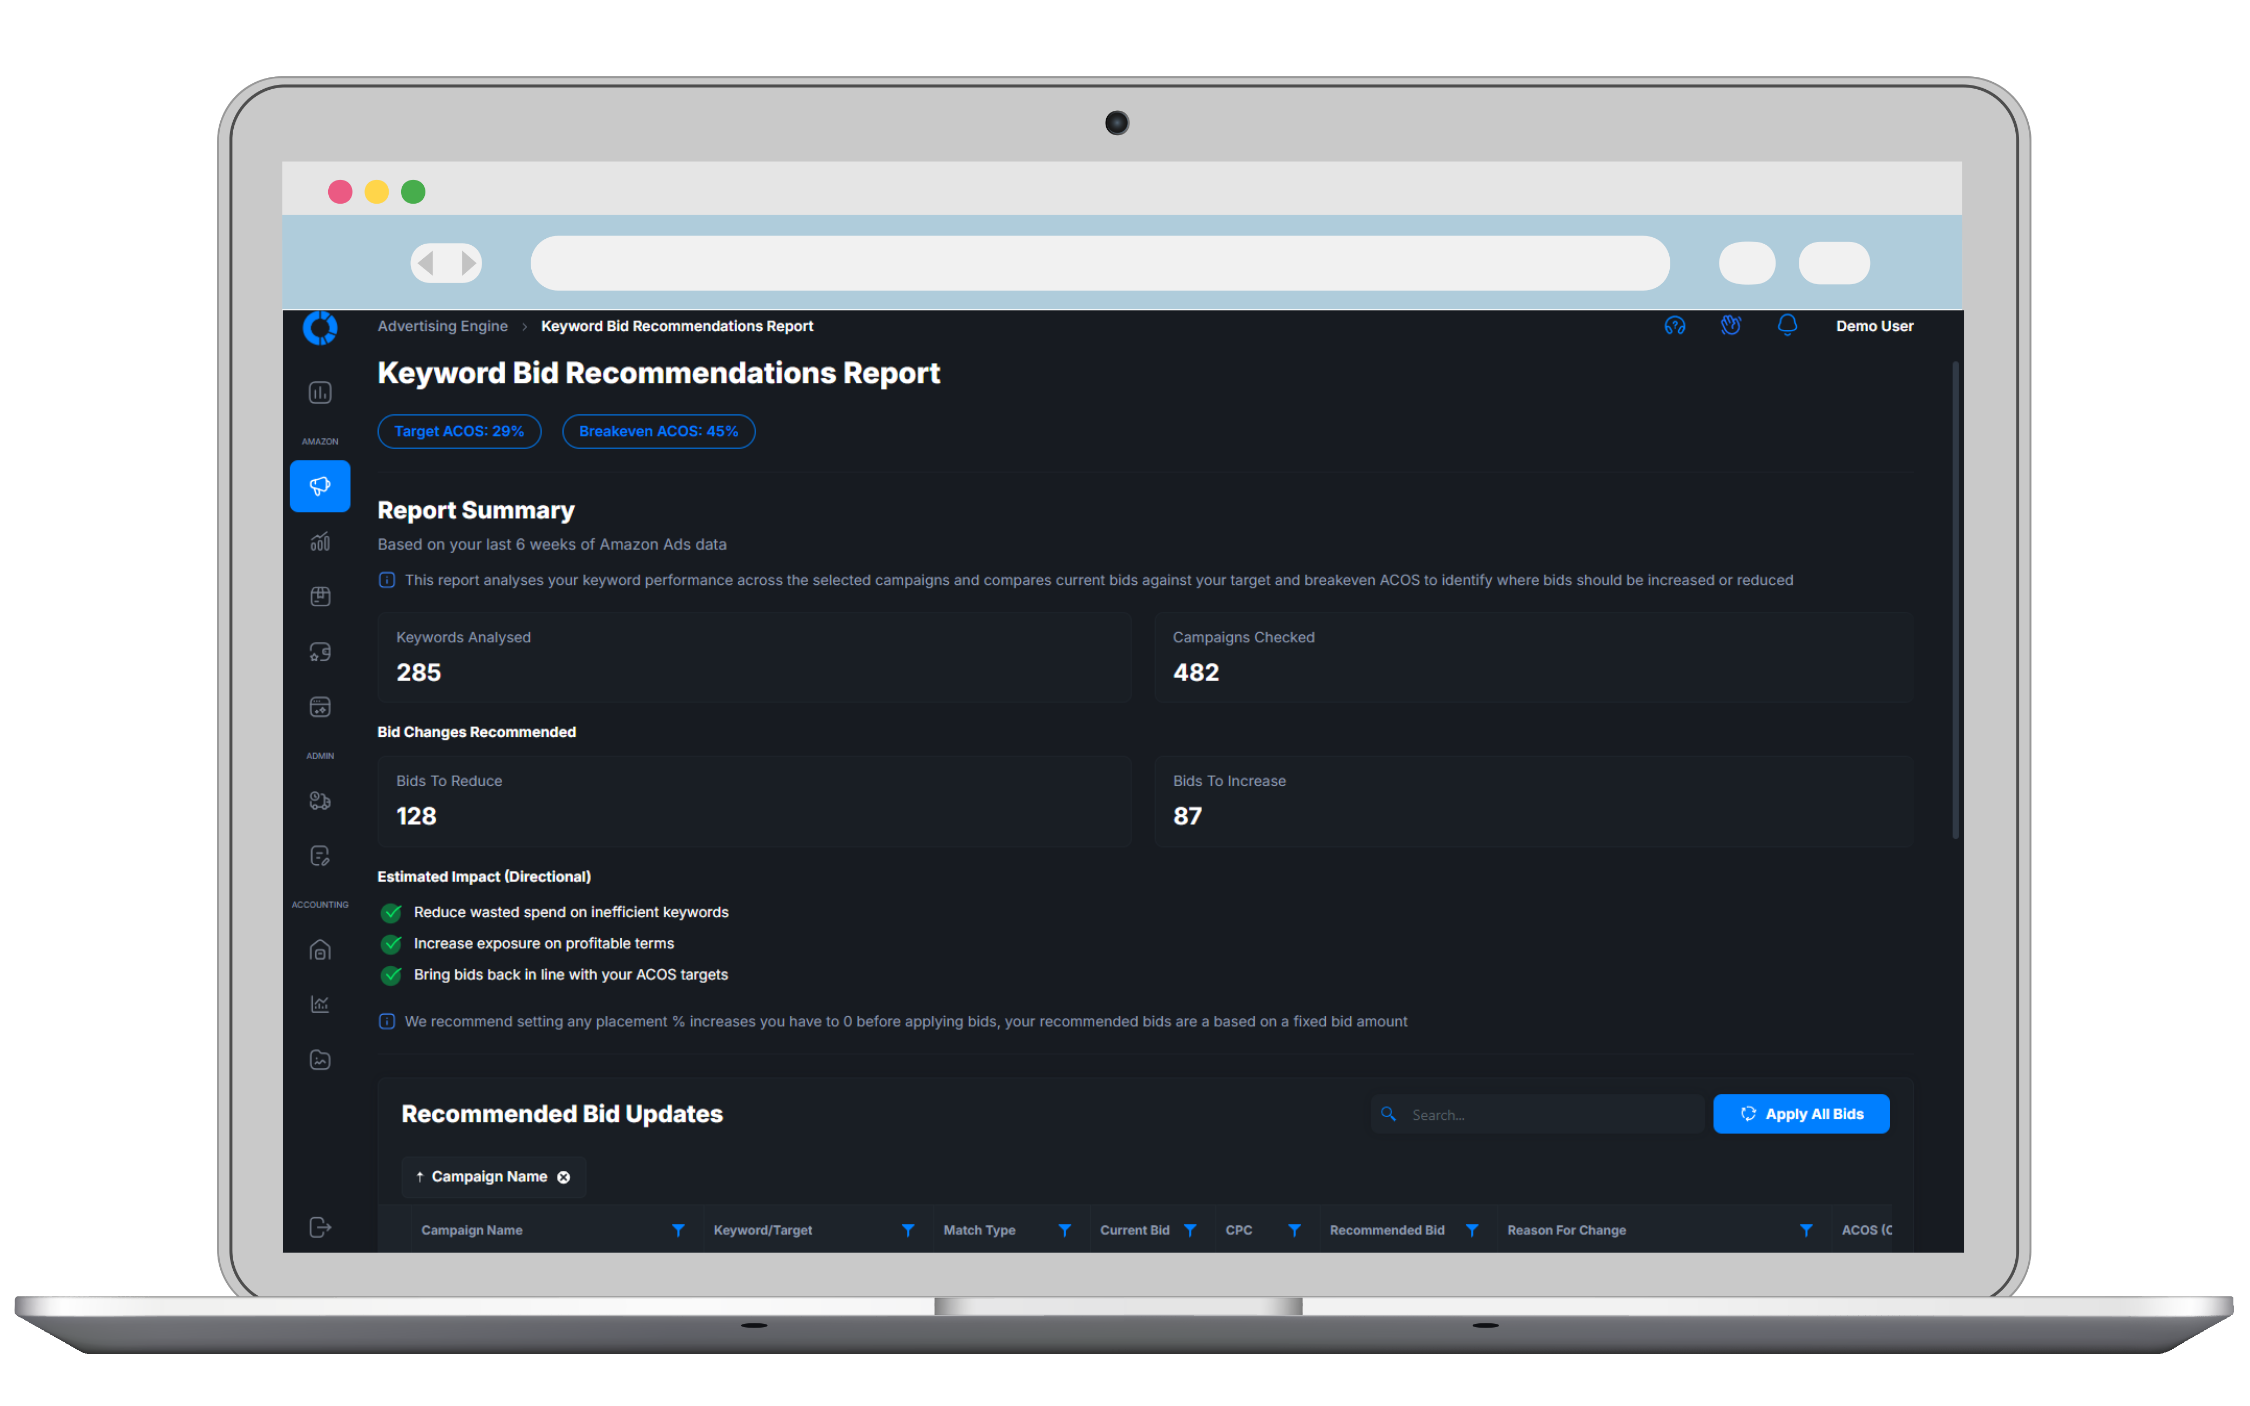Open the growth bar-chart sidebar icon

[320, 542]
